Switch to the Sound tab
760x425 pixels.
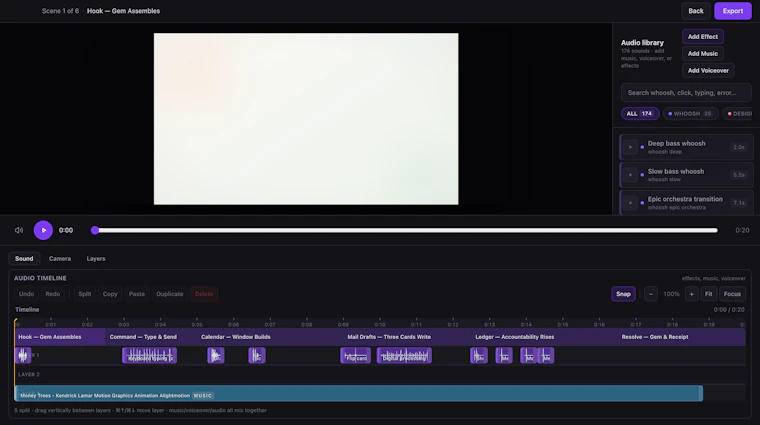[24, 258]
